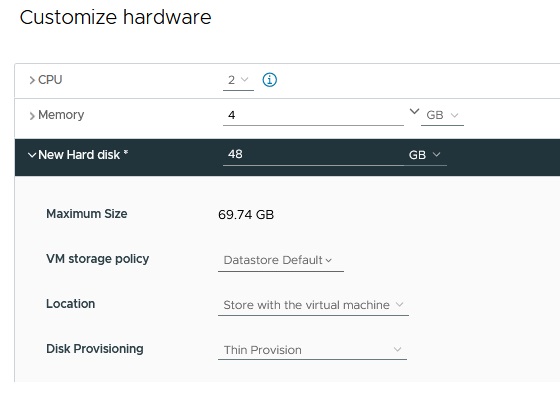Open disk Location dropdown
The image size is (560, 396).
[313, 305]
